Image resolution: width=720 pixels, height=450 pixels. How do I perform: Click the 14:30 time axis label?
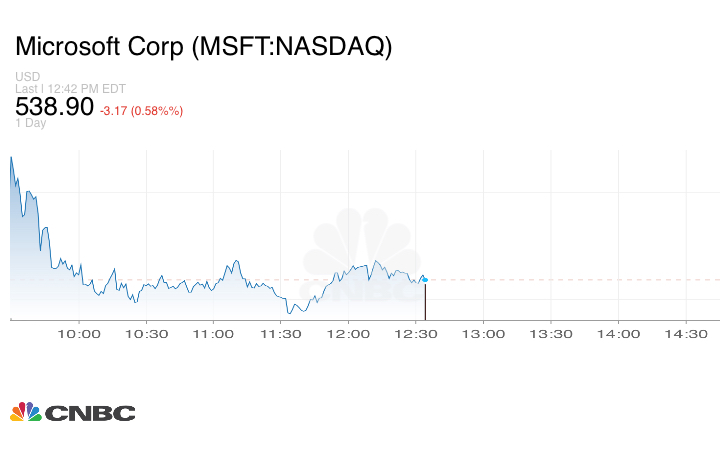tap(685, 334)
